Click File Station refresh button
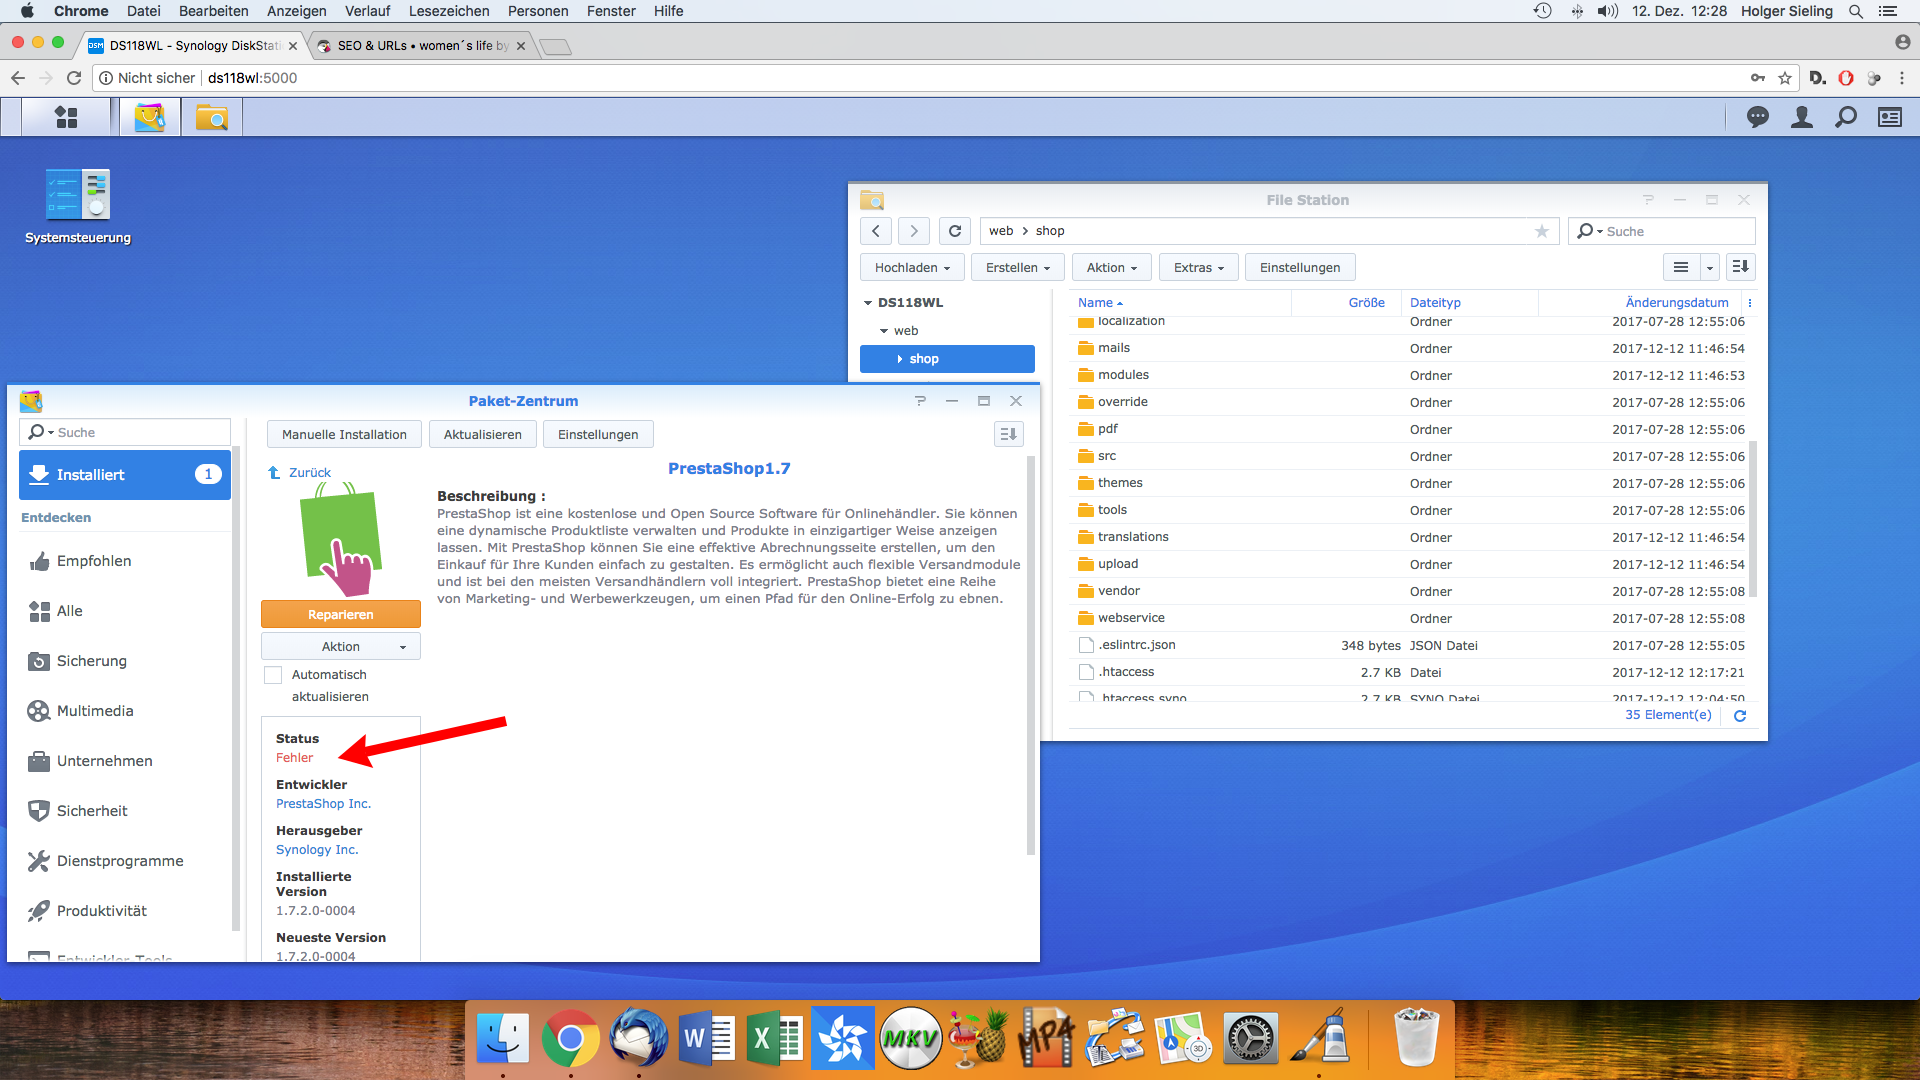This screenshot has height=1080, width=1920. click(954, 231)
